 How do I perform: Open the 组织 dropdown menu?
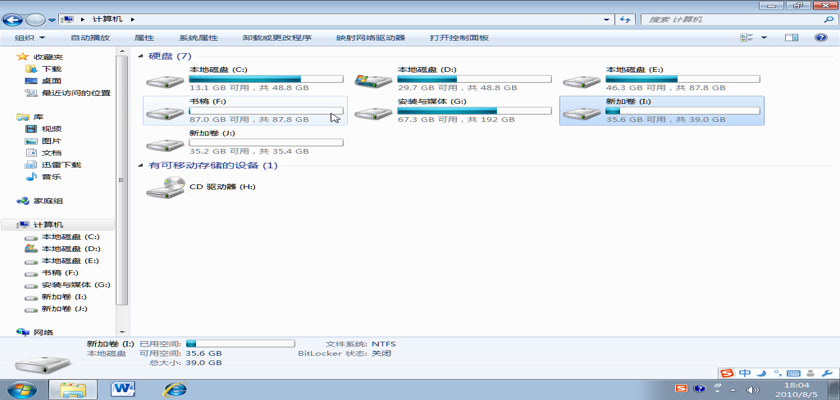coord(28,38)
